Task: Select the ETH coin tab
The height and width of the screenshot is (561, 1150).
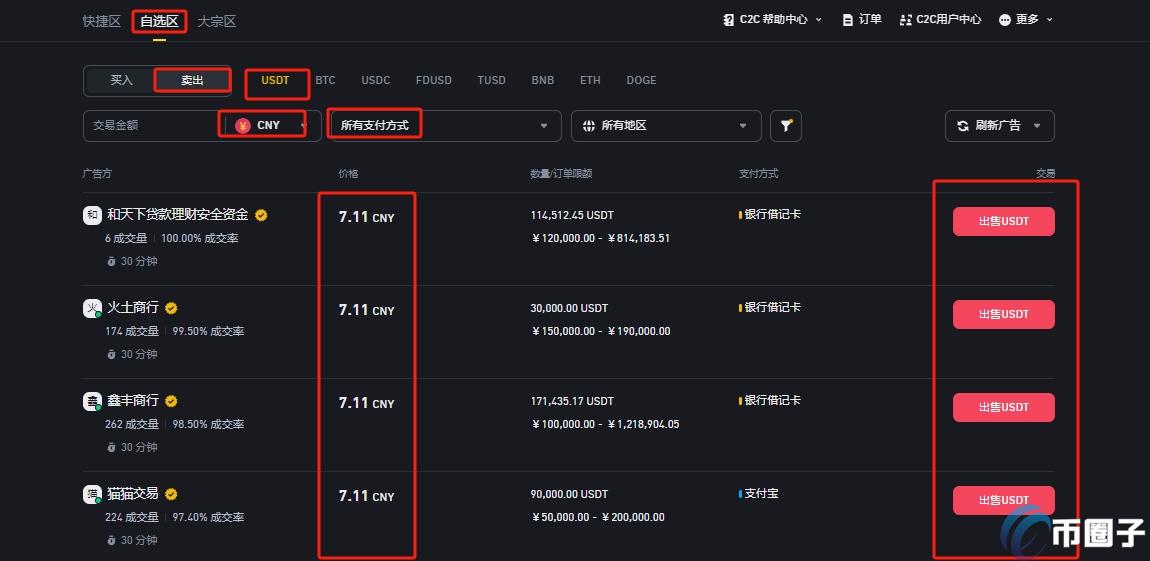Action: coord(590,81)
